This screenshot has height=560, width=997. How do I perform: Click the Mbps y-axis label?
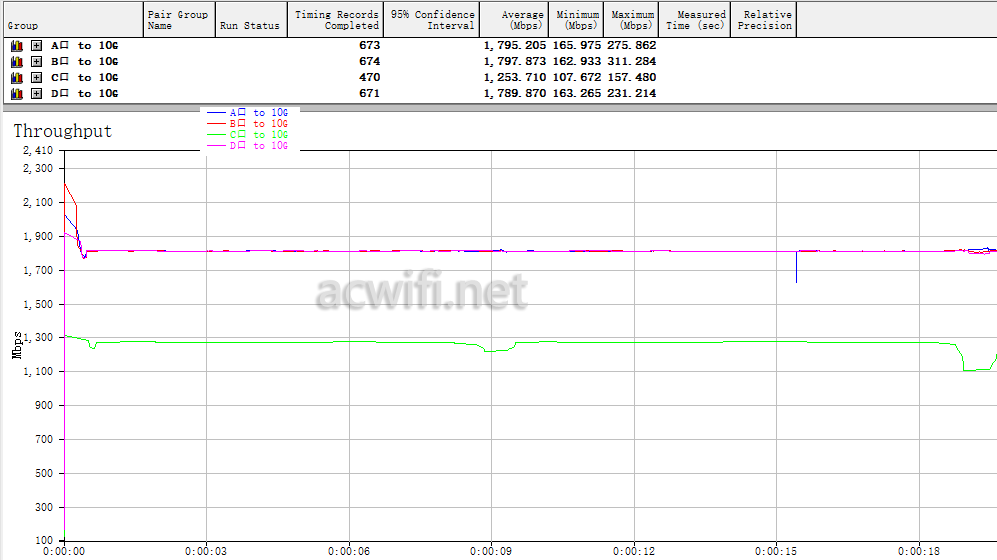click(17, 345)
